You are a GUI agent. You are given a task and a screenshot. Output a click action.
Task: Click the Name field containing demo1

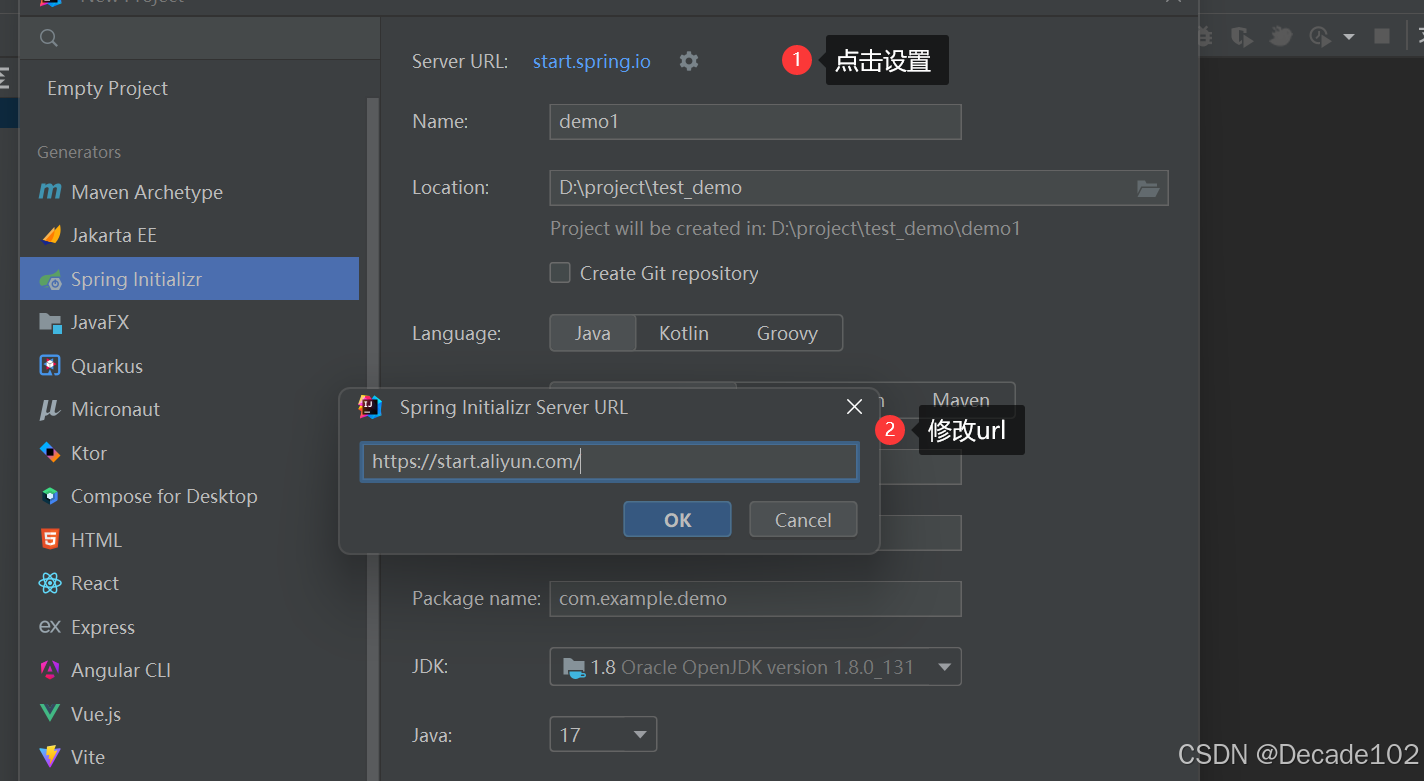(x=755, y=121)
